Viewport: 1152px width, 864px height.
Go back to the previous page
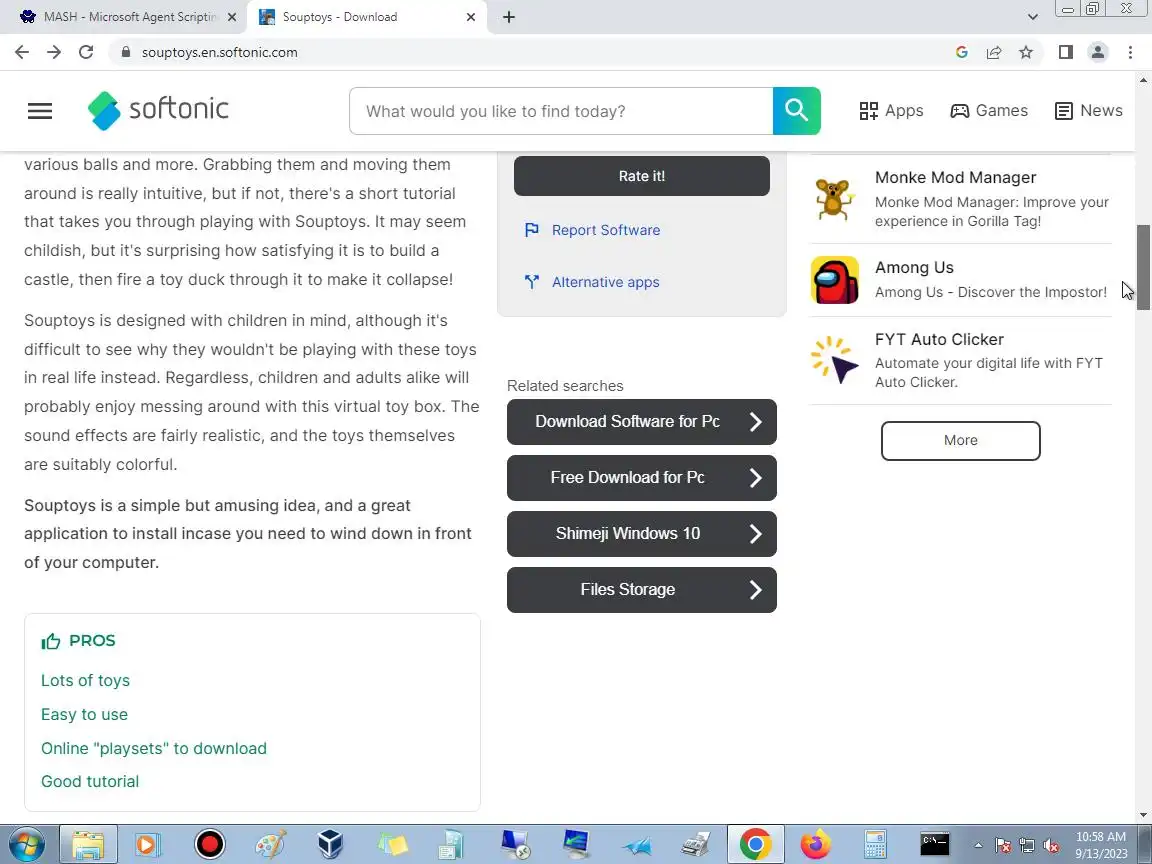pyautogui.click(x=22, y=52)
